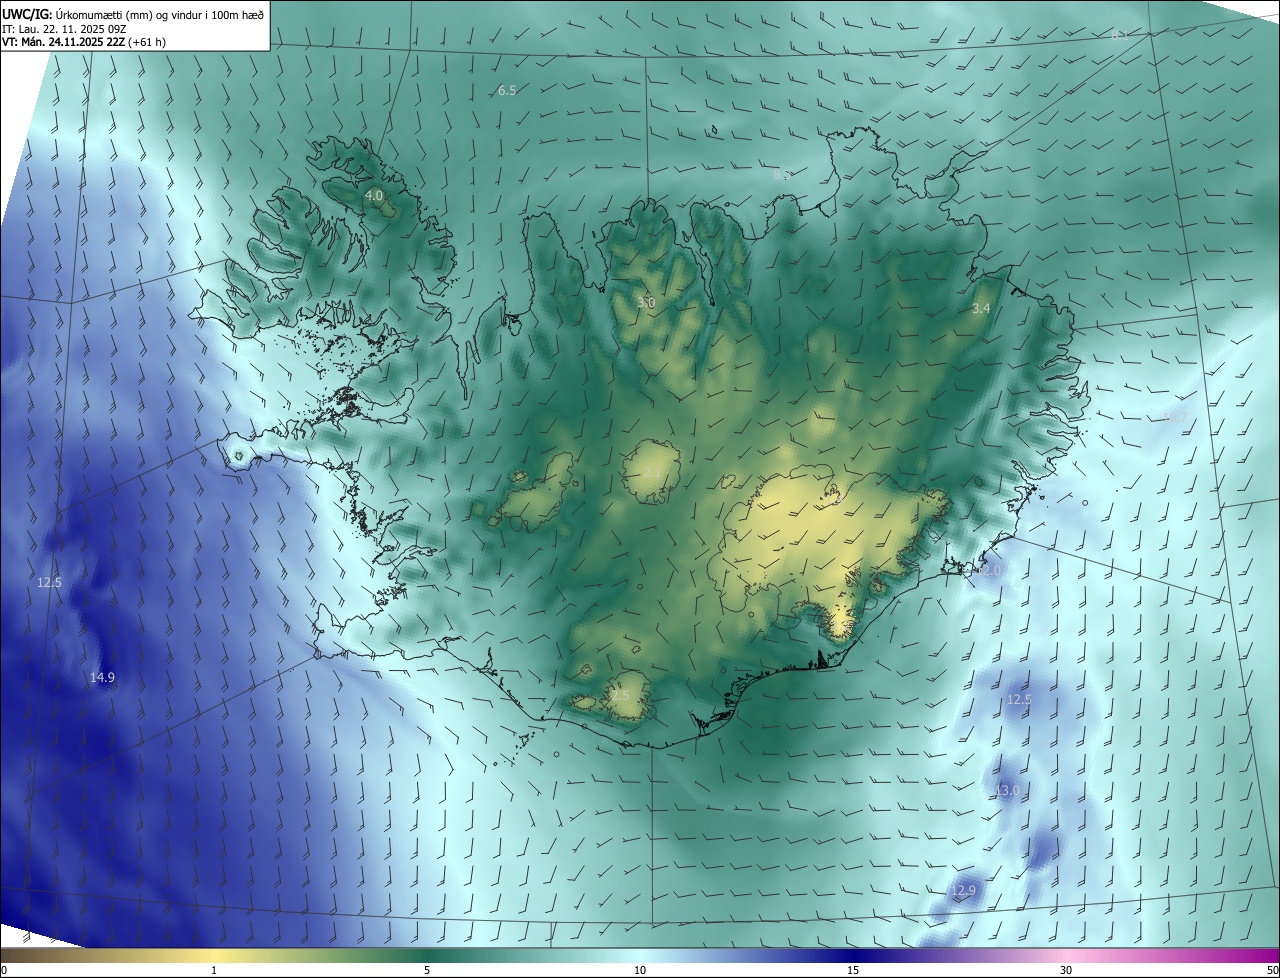Click the 14.9 value label on the map
Screen dimensions: 1280x978
(x=102, y=678)
